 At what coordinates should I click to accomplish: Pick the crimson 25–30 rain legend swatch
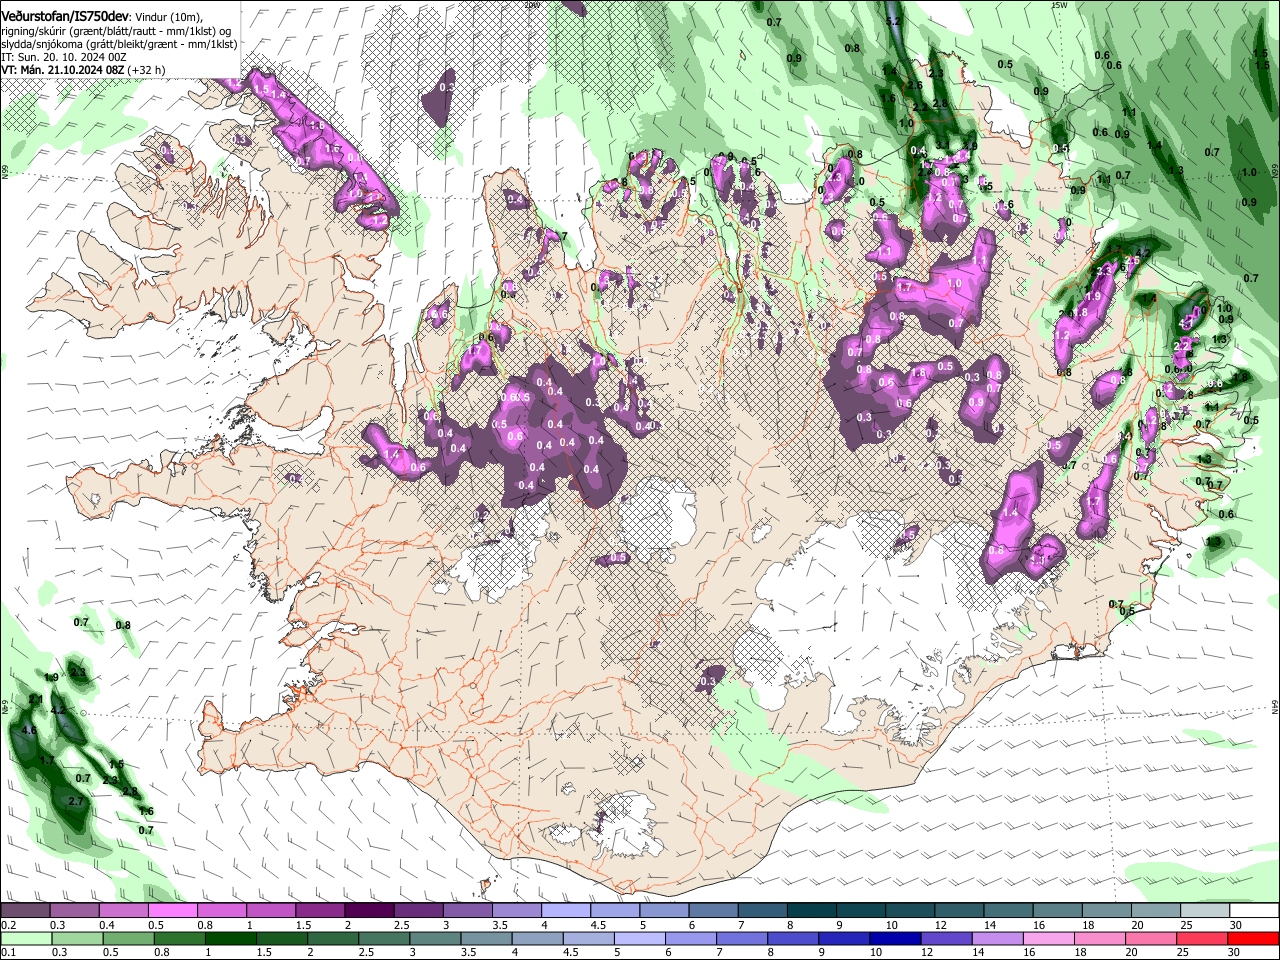click(1203, 938)
